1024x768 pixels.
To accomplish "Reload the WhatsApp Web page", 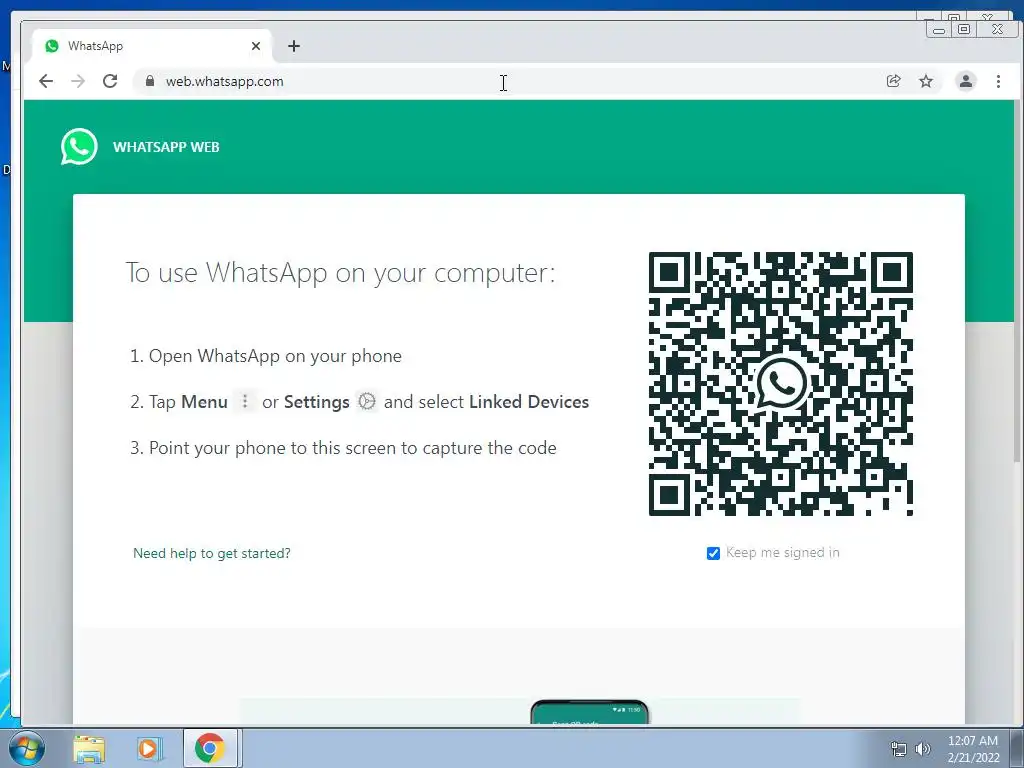I will click(110, 81).
